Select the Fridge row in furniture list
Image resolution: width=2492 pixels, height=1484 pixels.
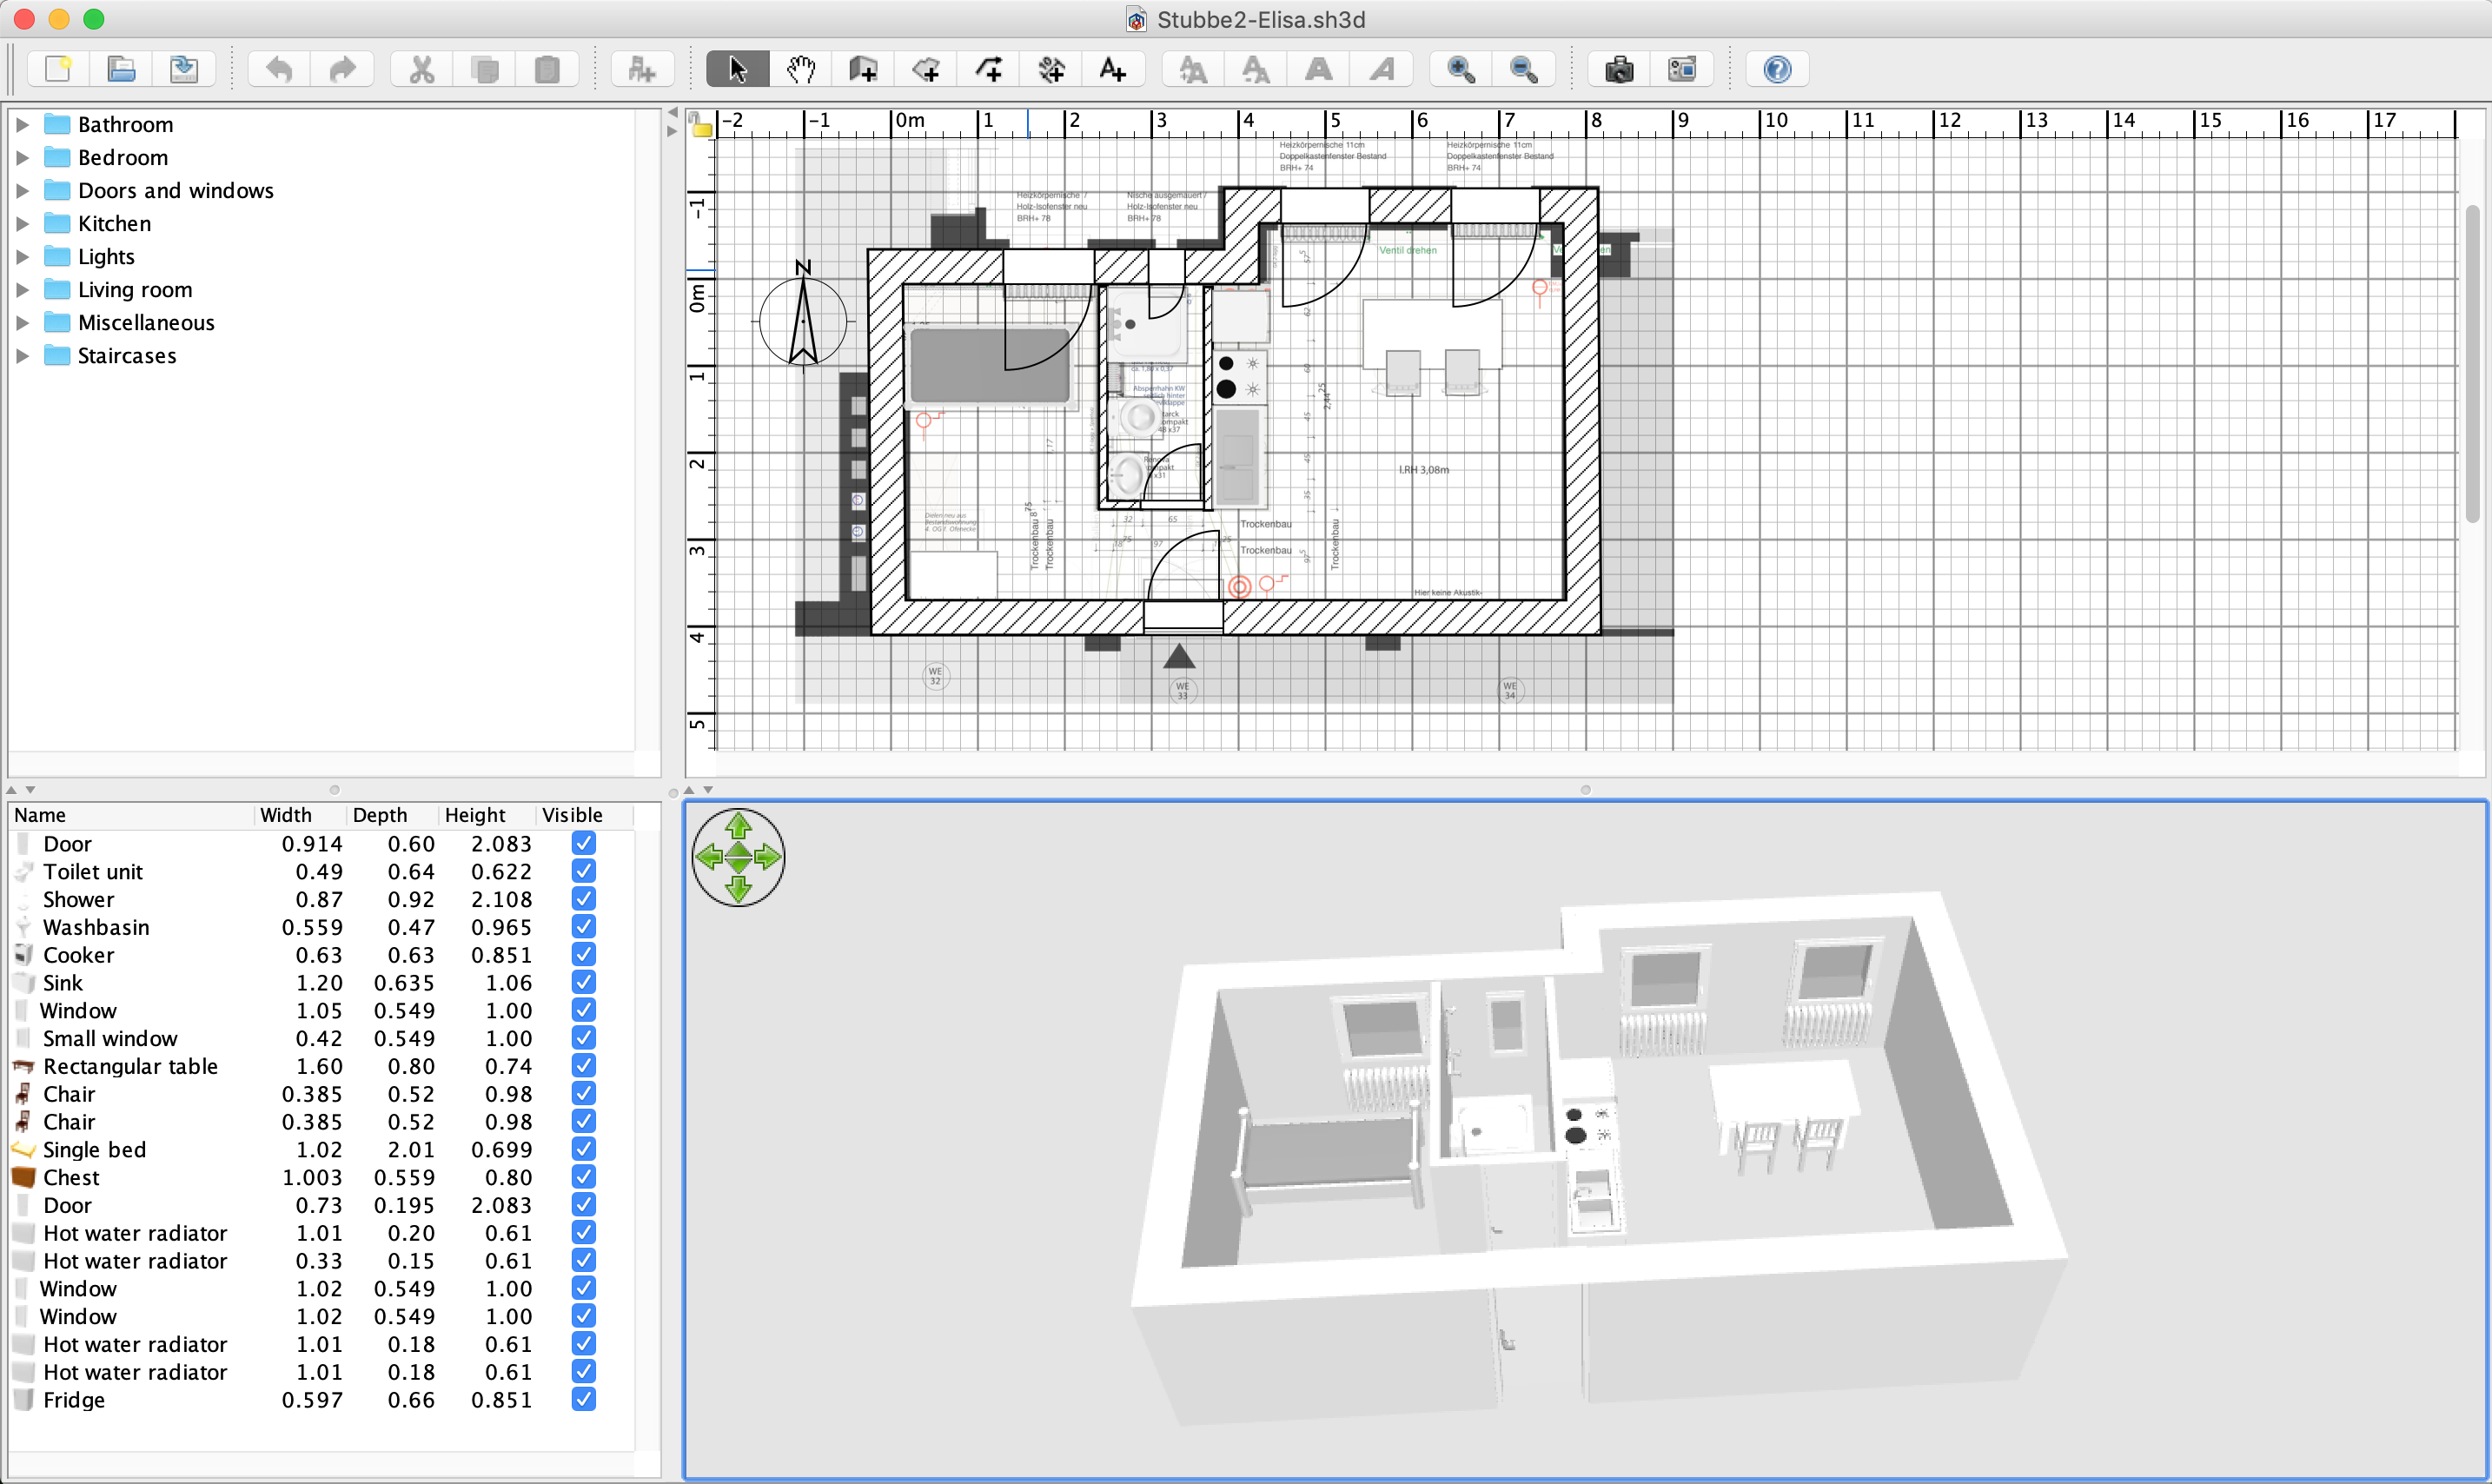point(321,1399)
